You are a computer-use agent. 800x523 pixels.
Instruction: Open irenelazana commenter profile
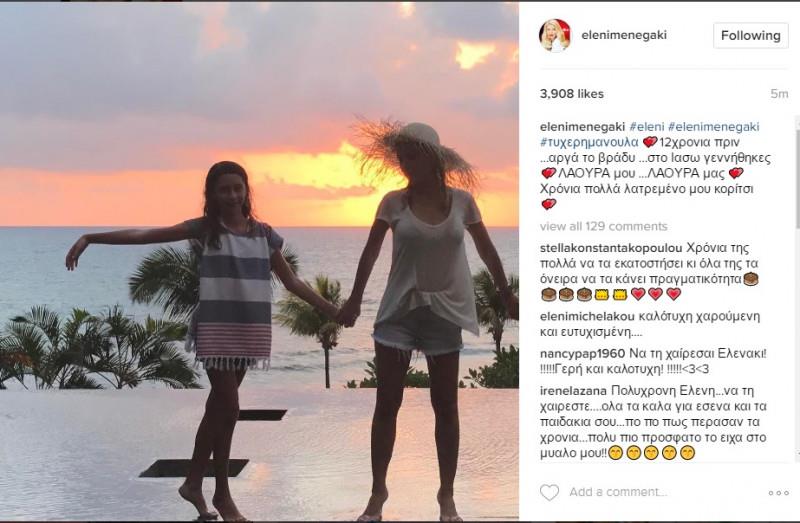tap(573, 391)
